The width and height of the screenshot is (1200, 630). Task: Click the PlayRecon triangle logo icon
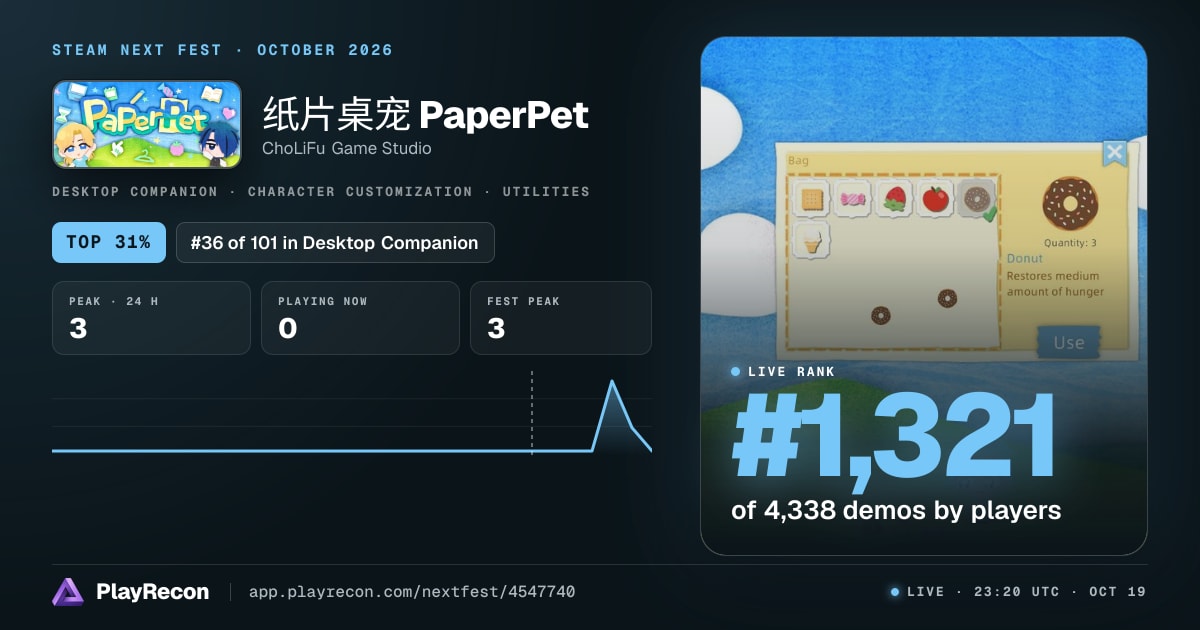(x=68, y=592)
